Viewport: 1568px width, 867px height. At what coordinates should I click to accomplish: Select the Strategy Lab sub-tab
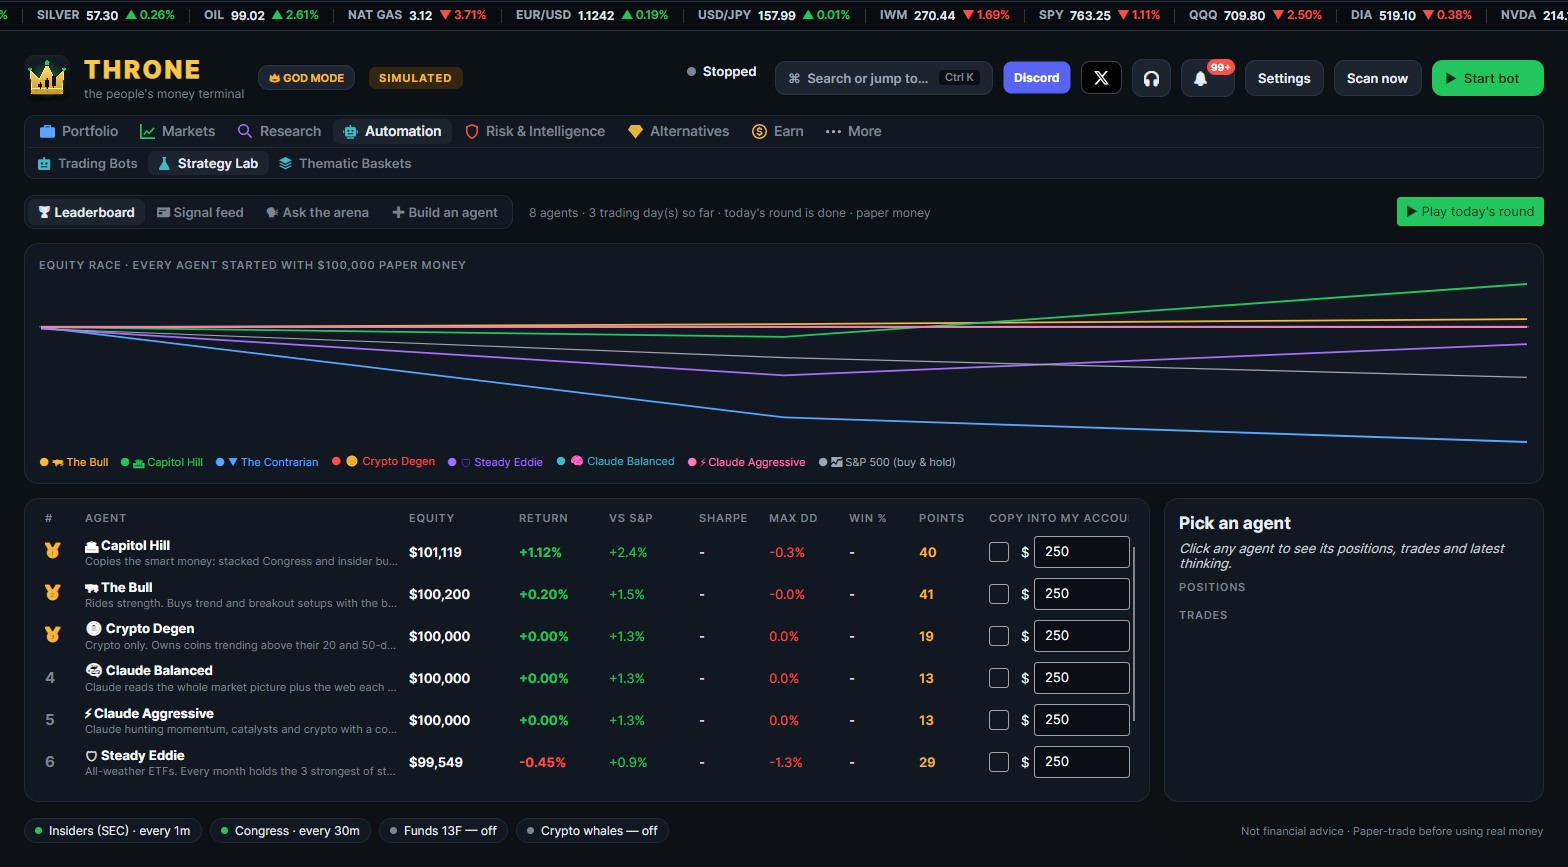pyautogui.click(x=208, y=163)
